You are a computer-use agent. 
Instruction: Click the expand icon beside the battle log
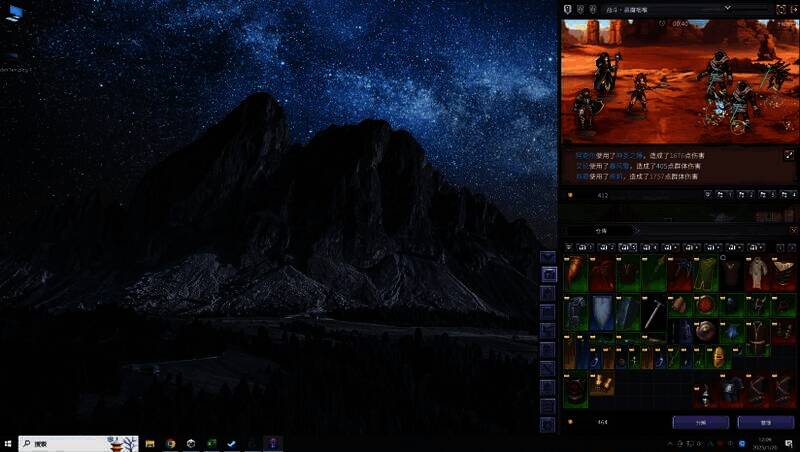click(x=788, y=156)
